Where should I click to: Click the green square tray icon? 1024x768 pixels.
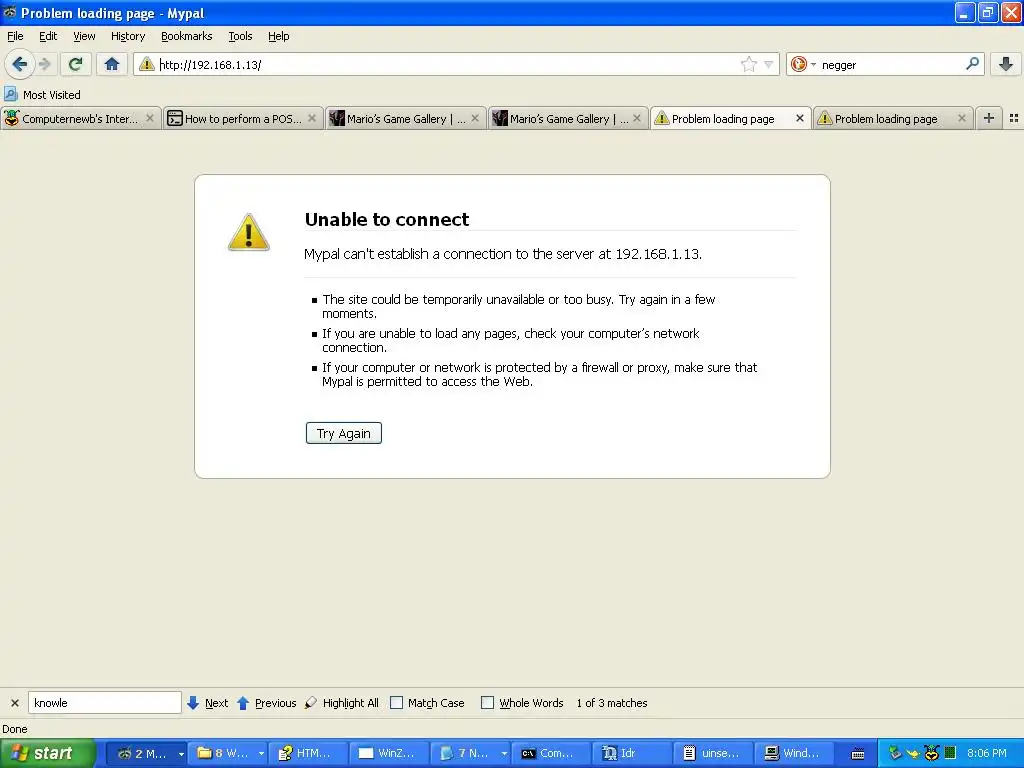[950, 753]
